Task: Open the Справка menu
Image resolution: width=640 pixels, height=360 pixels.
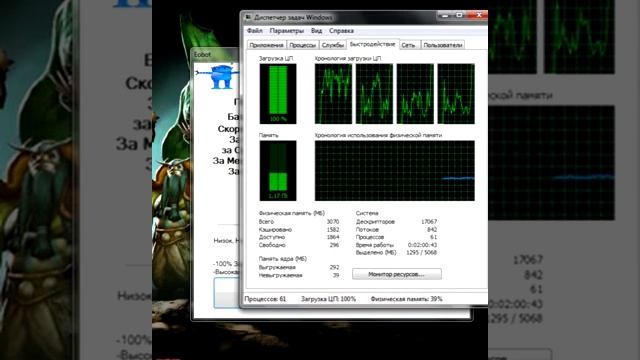Action: click(341, 31)
